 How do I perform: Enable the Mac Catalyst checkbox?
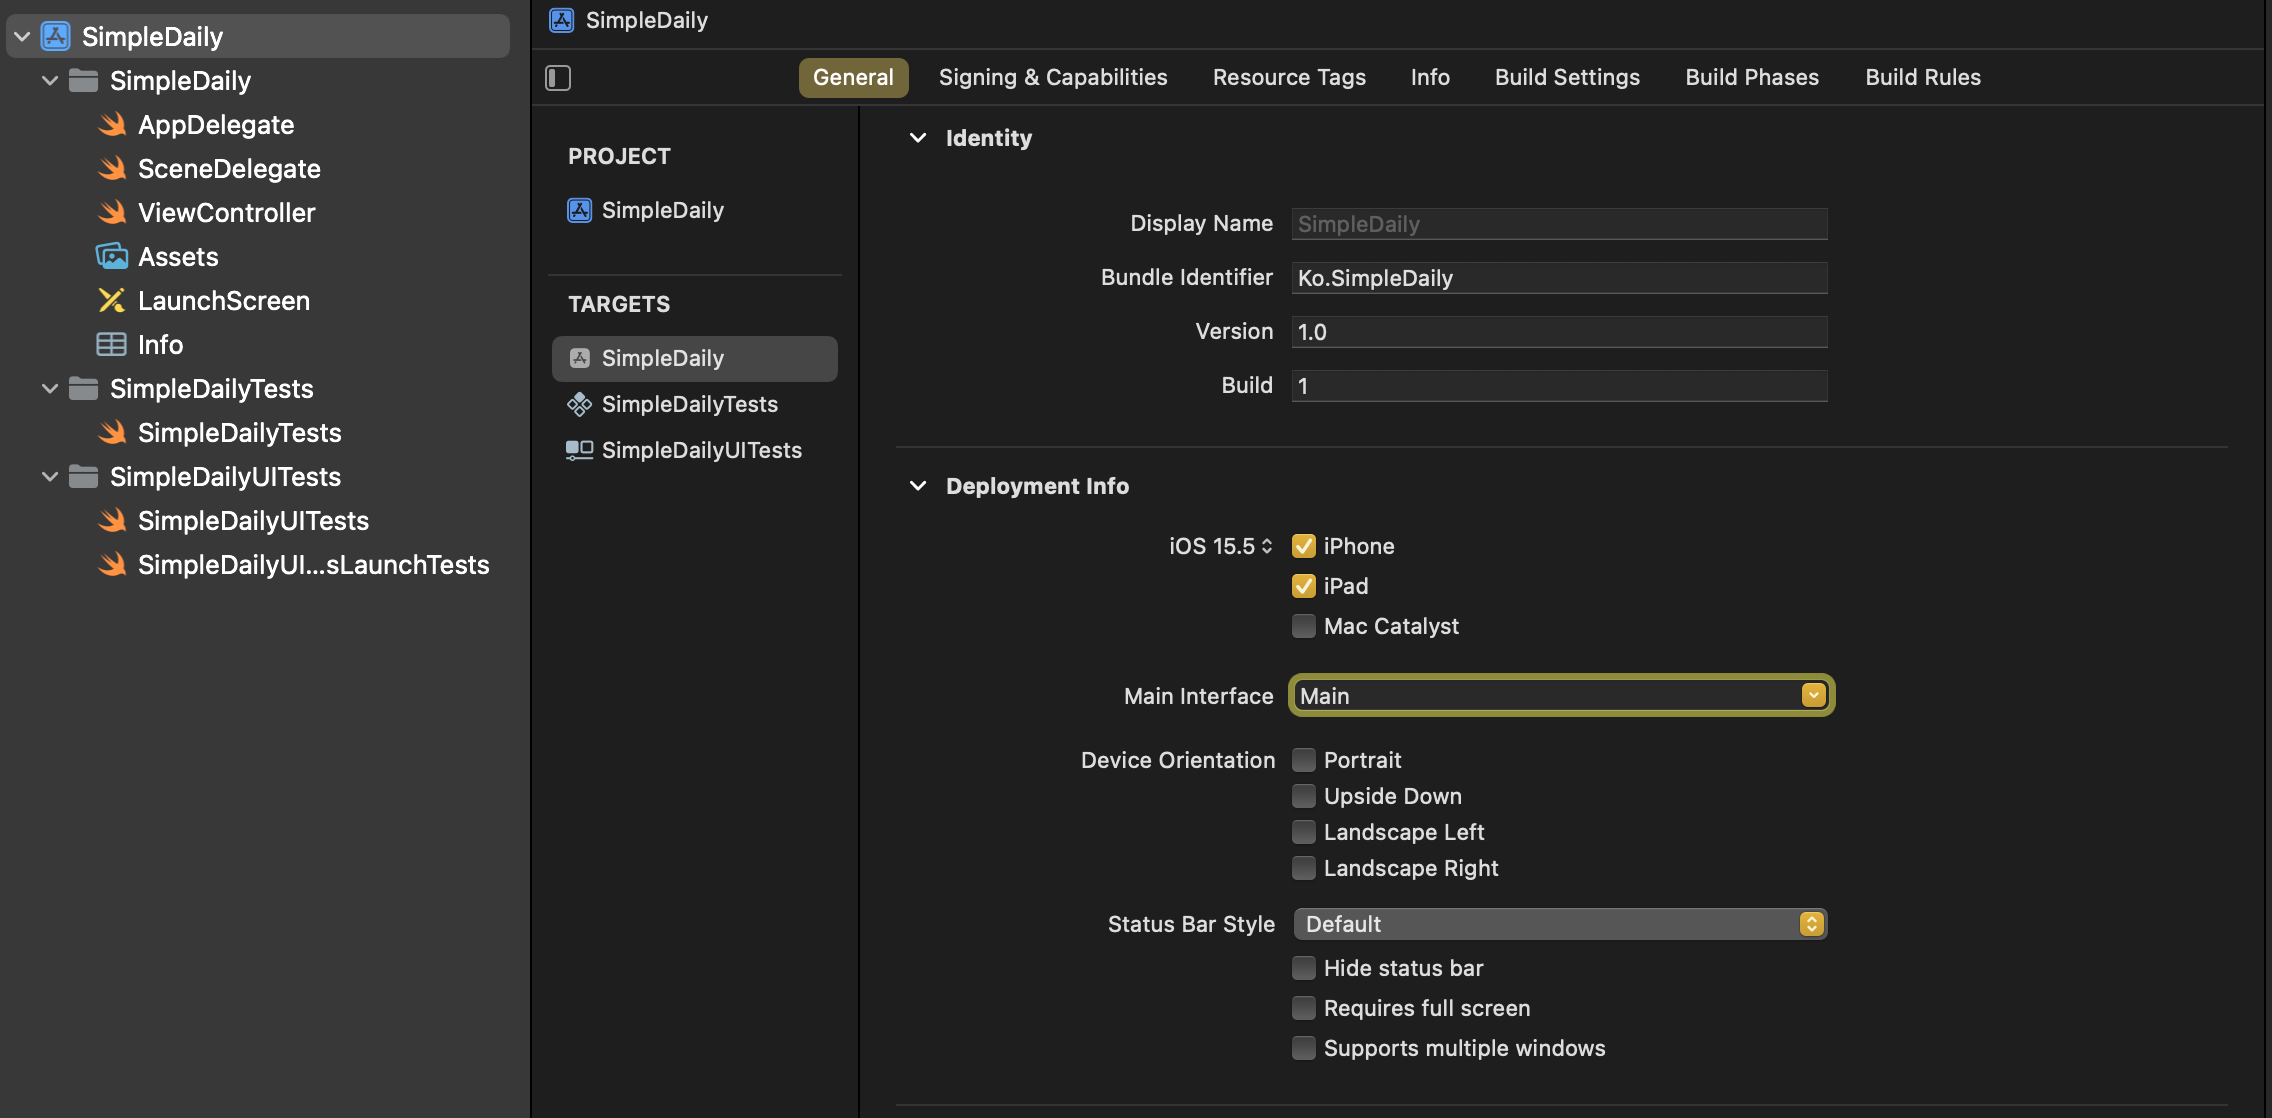pyautogui.click(x=1303, y=626)
